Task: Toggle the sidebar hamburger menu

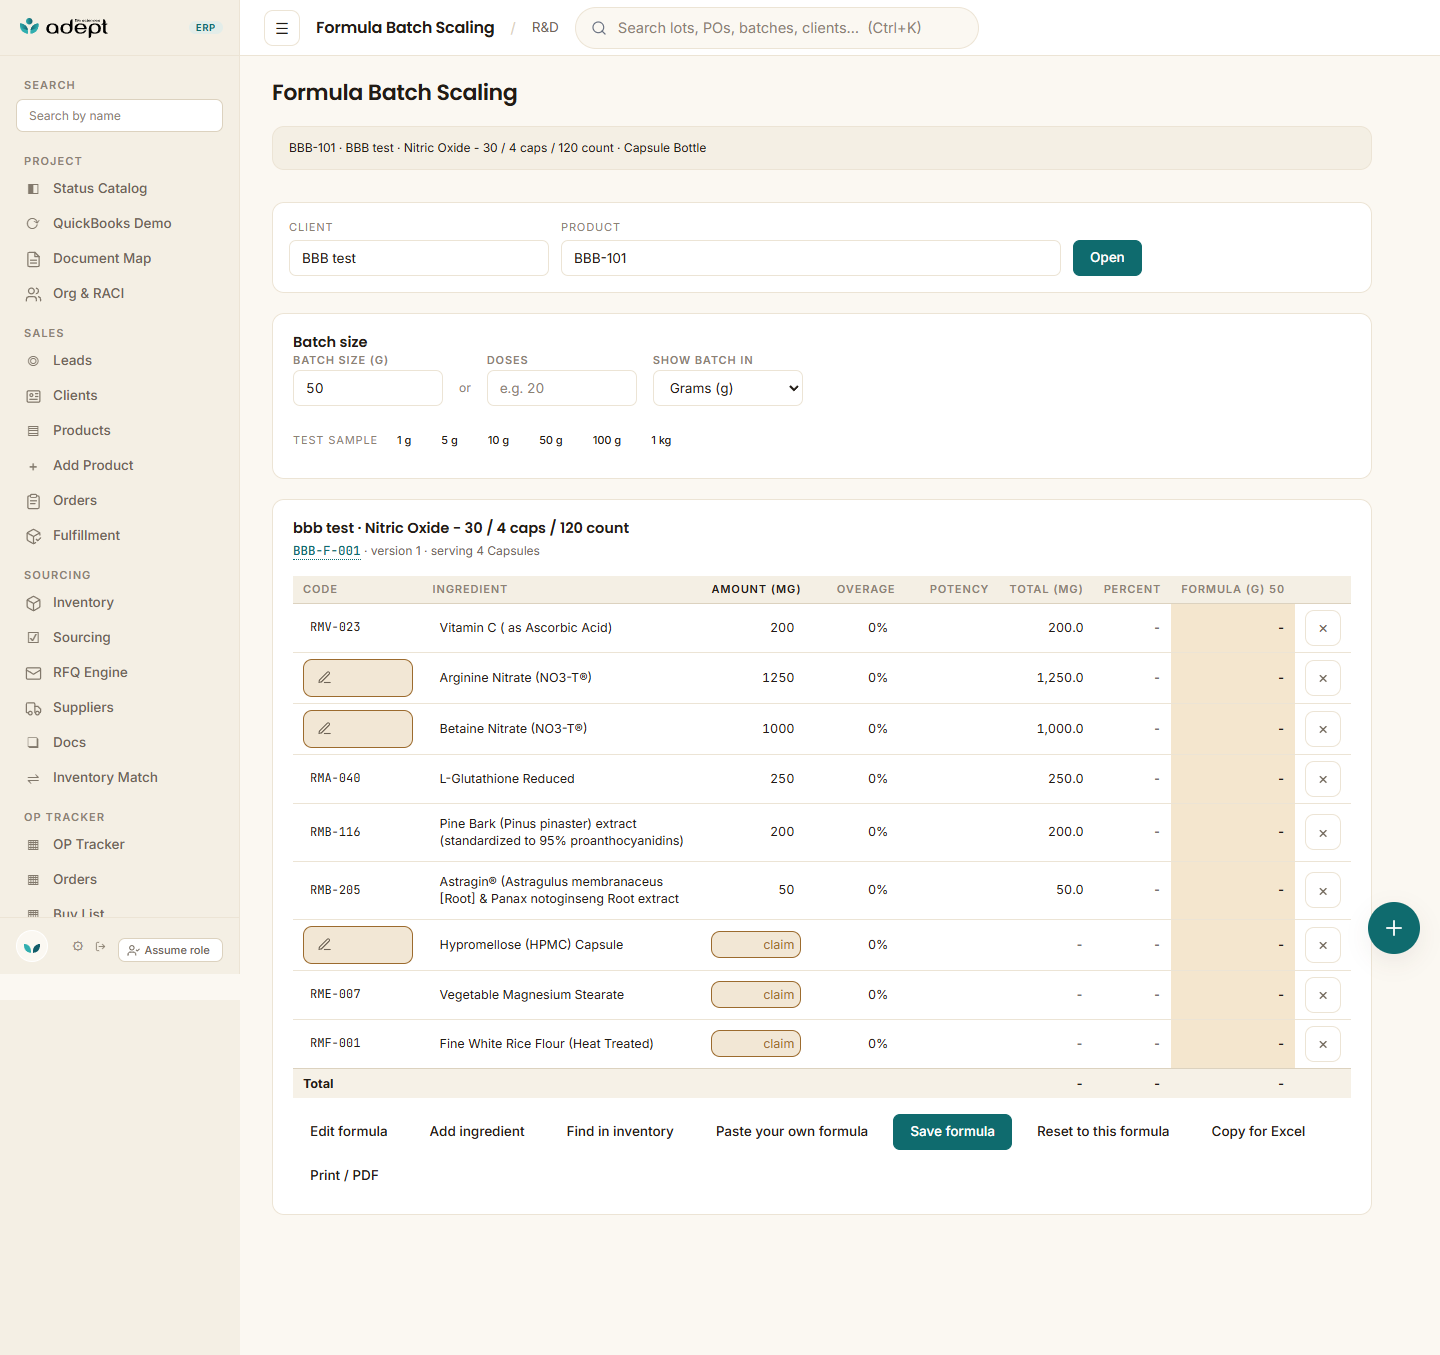Action: coord(282,28)
